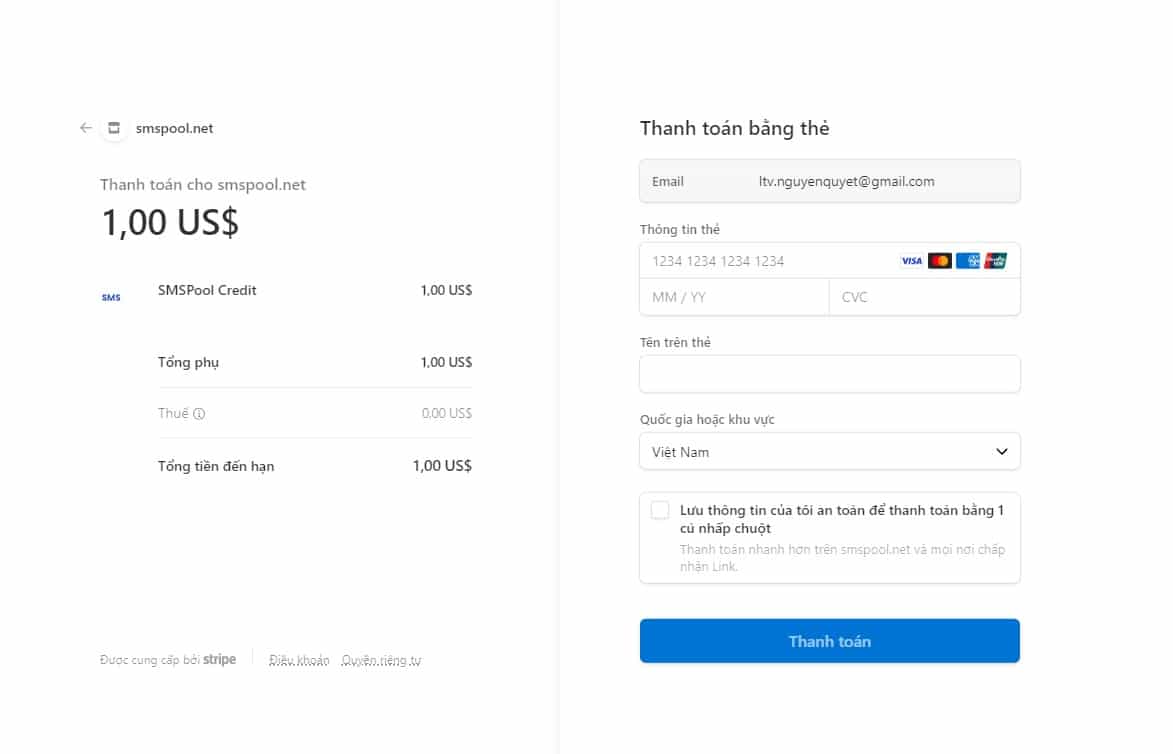Click the Email field showing ltv.nguyenquyet@gmail.com

[x=830, y=181]
